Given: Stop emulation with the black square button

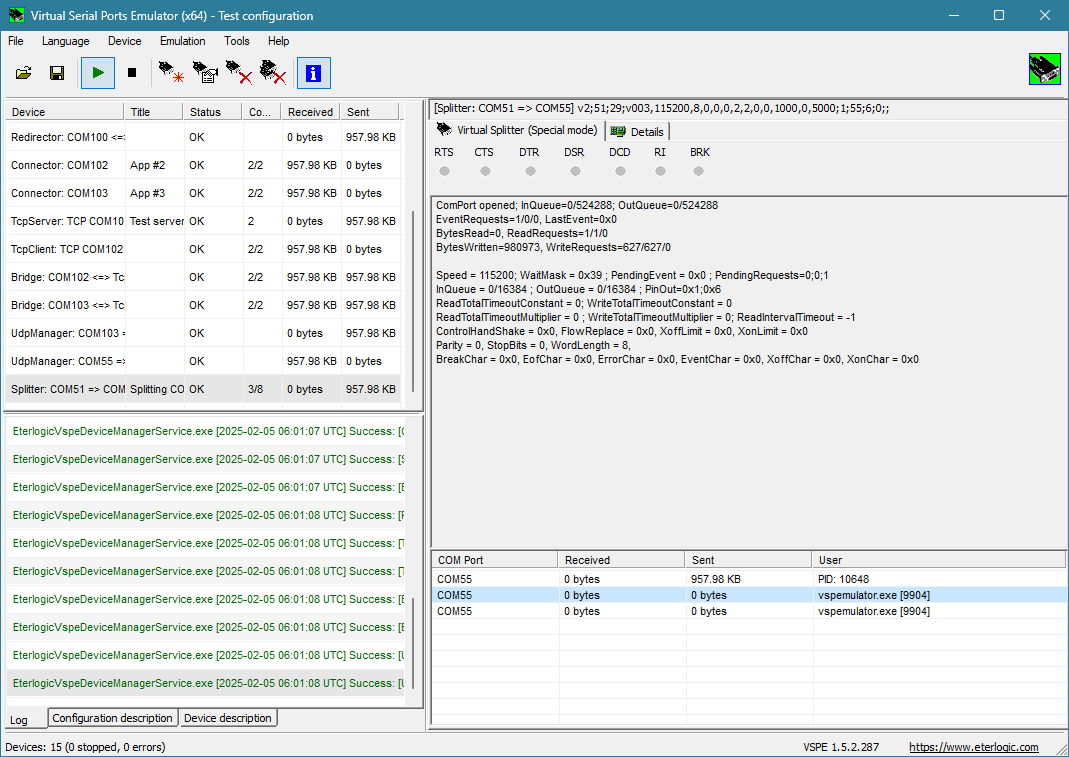Looking at the screenshot, I should click(132, 73).
